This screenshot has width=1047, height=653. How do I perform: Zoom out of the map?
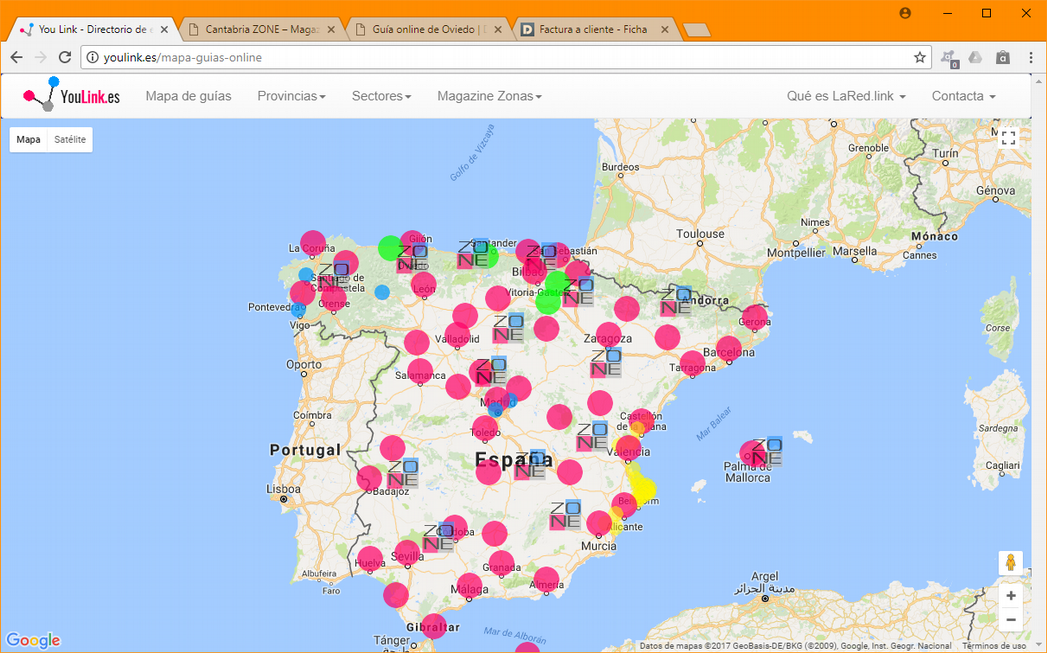[1010, 620]
